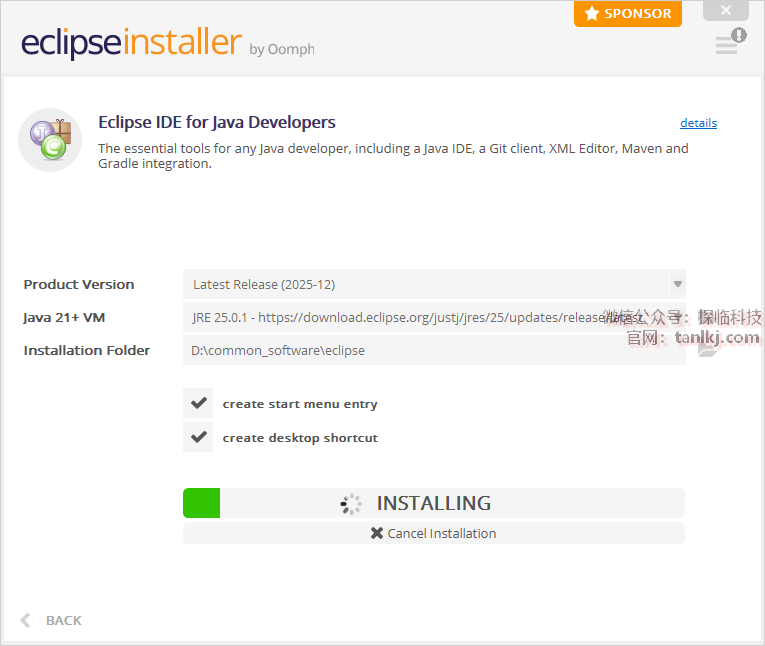765x646 pixels.
Task: Select the Latest Release (2025-12) combo box
Action: pos(434,284)
